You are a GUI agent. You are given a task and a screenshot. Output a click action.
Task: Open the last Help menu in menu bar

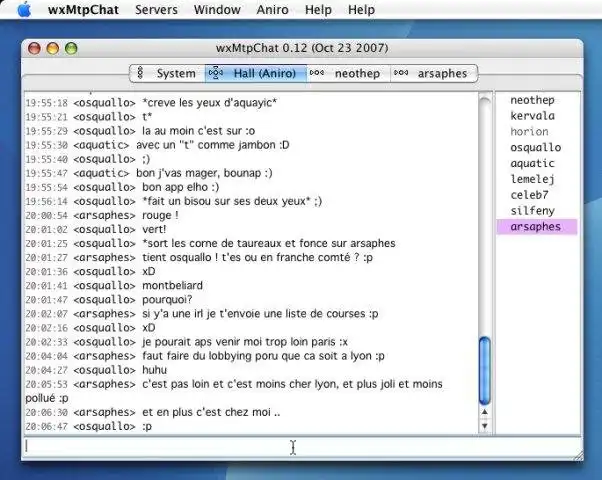(x=361, y=10)
